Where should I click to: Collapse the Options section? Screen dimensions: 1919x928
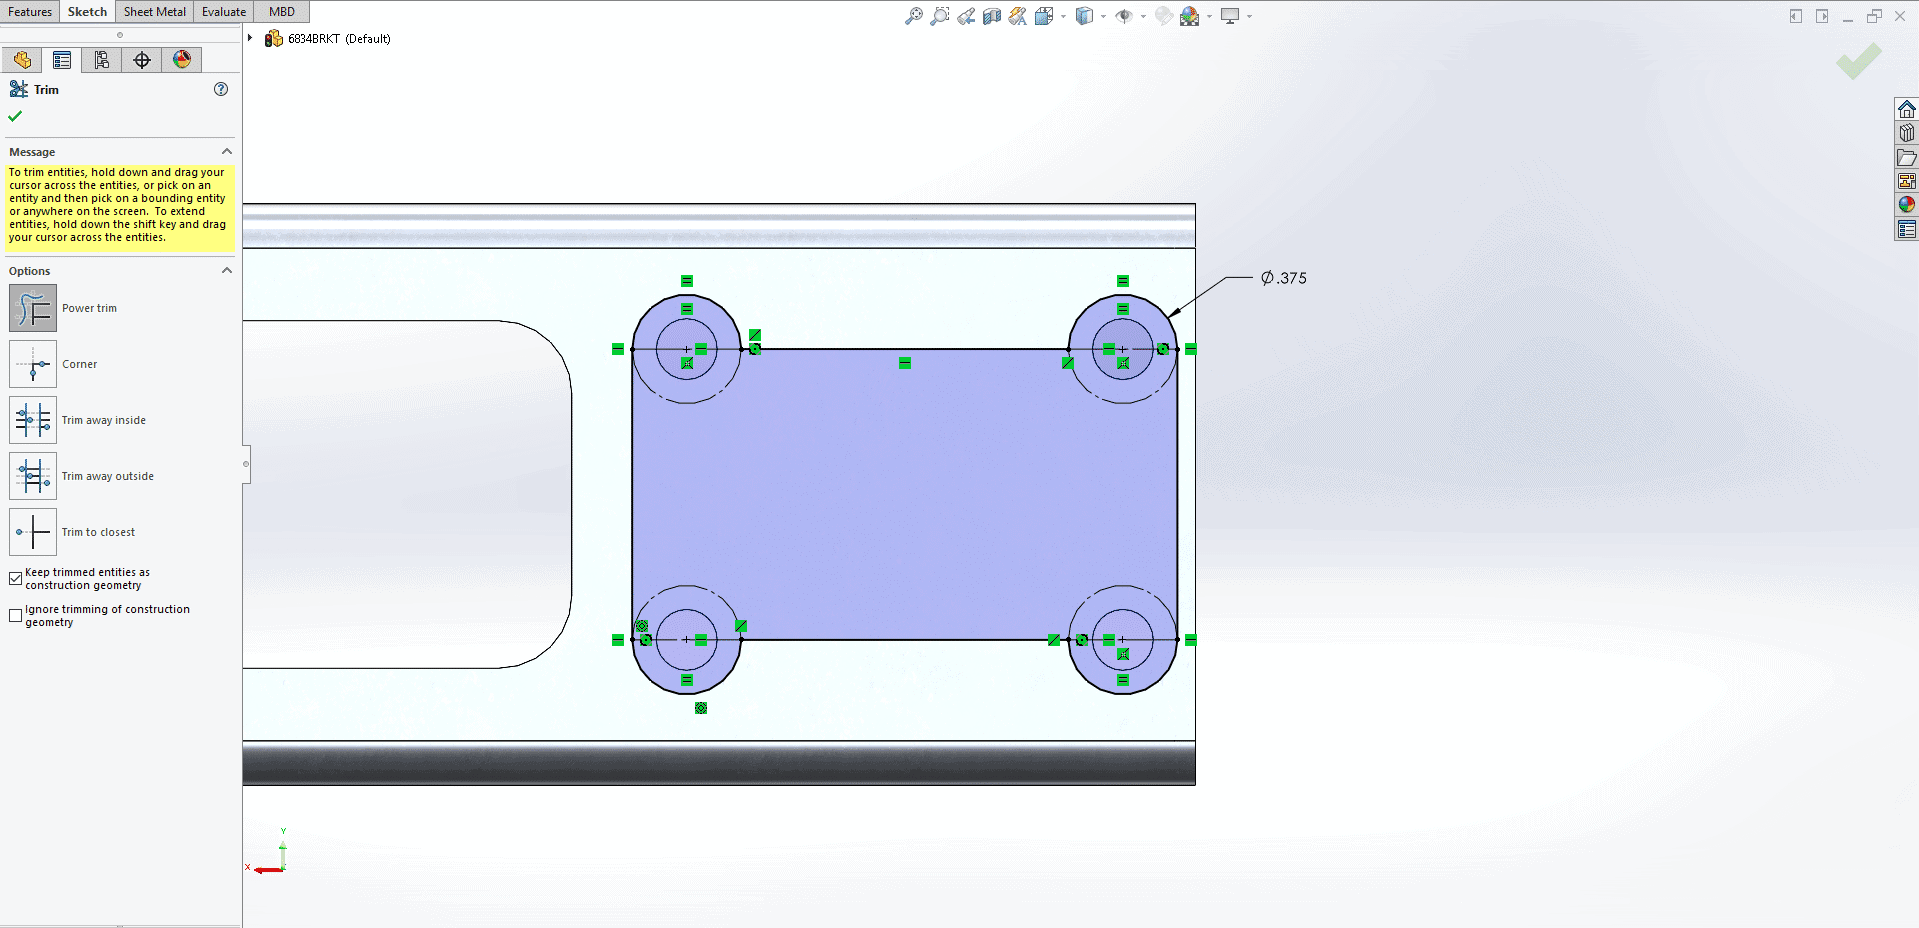(227, 270)
